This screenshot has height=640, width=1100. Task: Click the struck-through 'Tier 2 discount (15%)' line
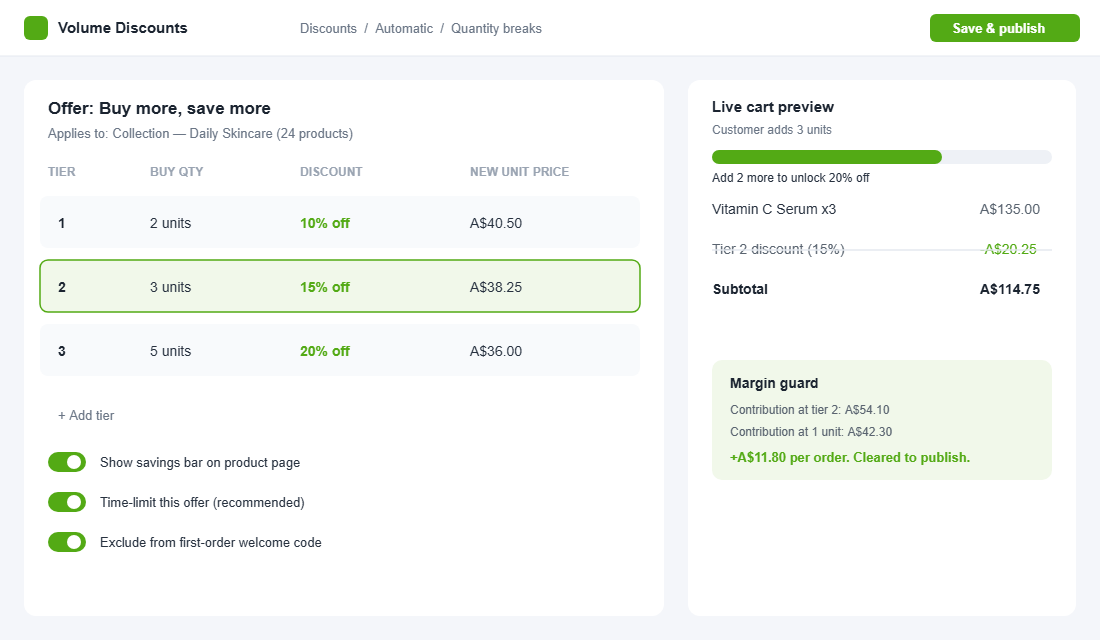778,249
